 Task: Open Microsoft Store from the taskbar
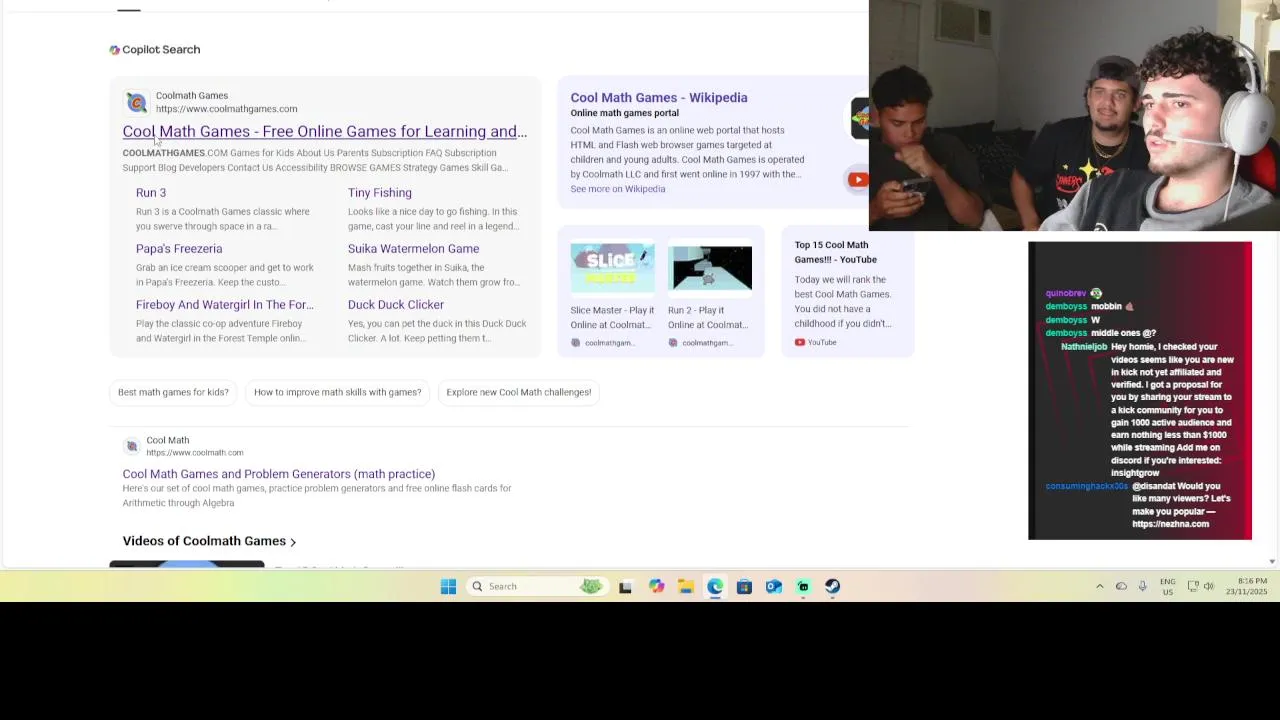[744, 586]
